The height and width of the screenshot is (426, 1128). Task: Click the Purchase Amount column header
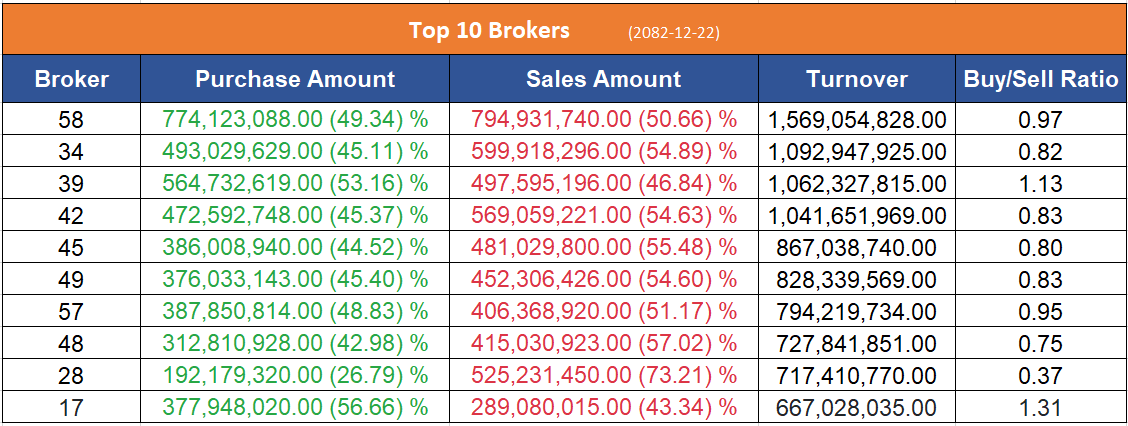[x=295, y=80]
